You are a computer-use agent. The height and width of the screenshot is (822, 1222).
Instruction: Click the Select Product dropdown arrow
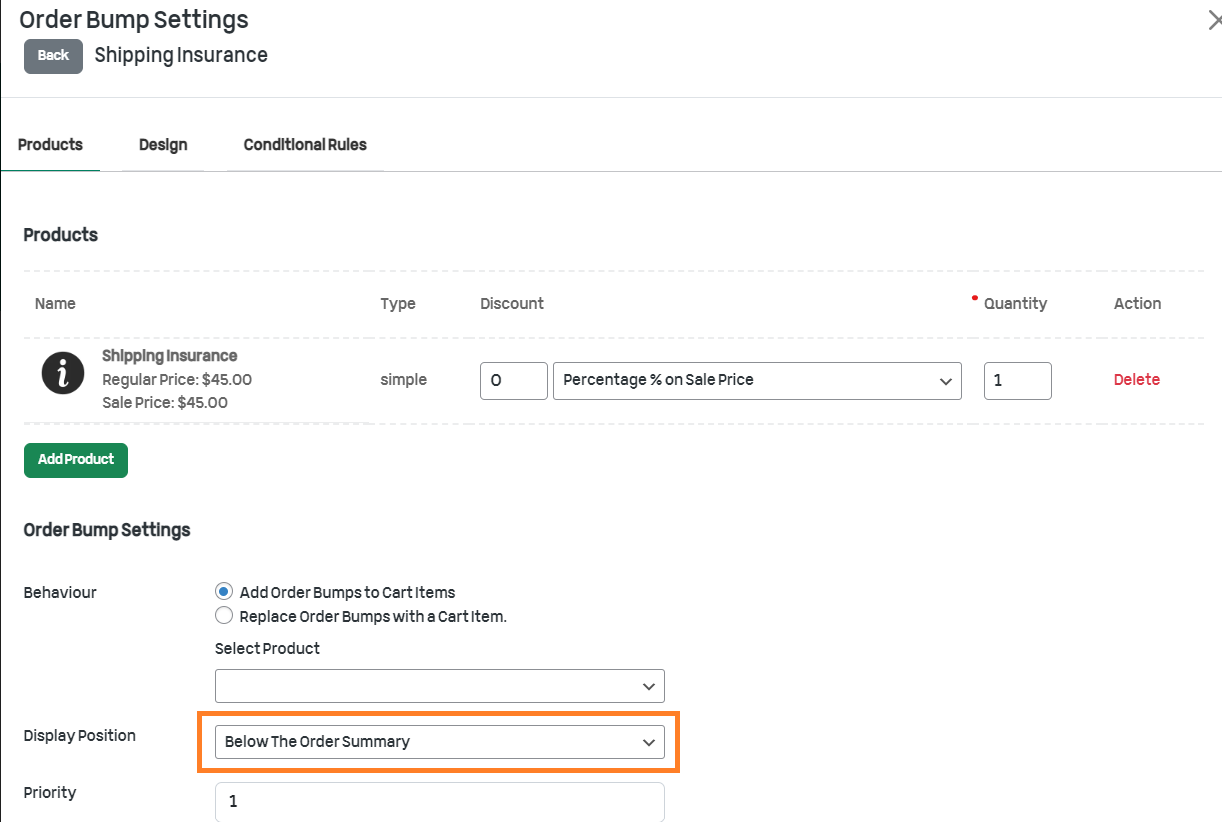pos(649,686)
